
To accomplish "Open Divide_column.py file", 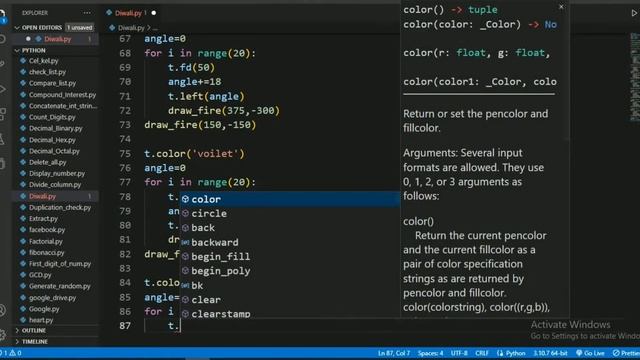I will tap(56, 185).
